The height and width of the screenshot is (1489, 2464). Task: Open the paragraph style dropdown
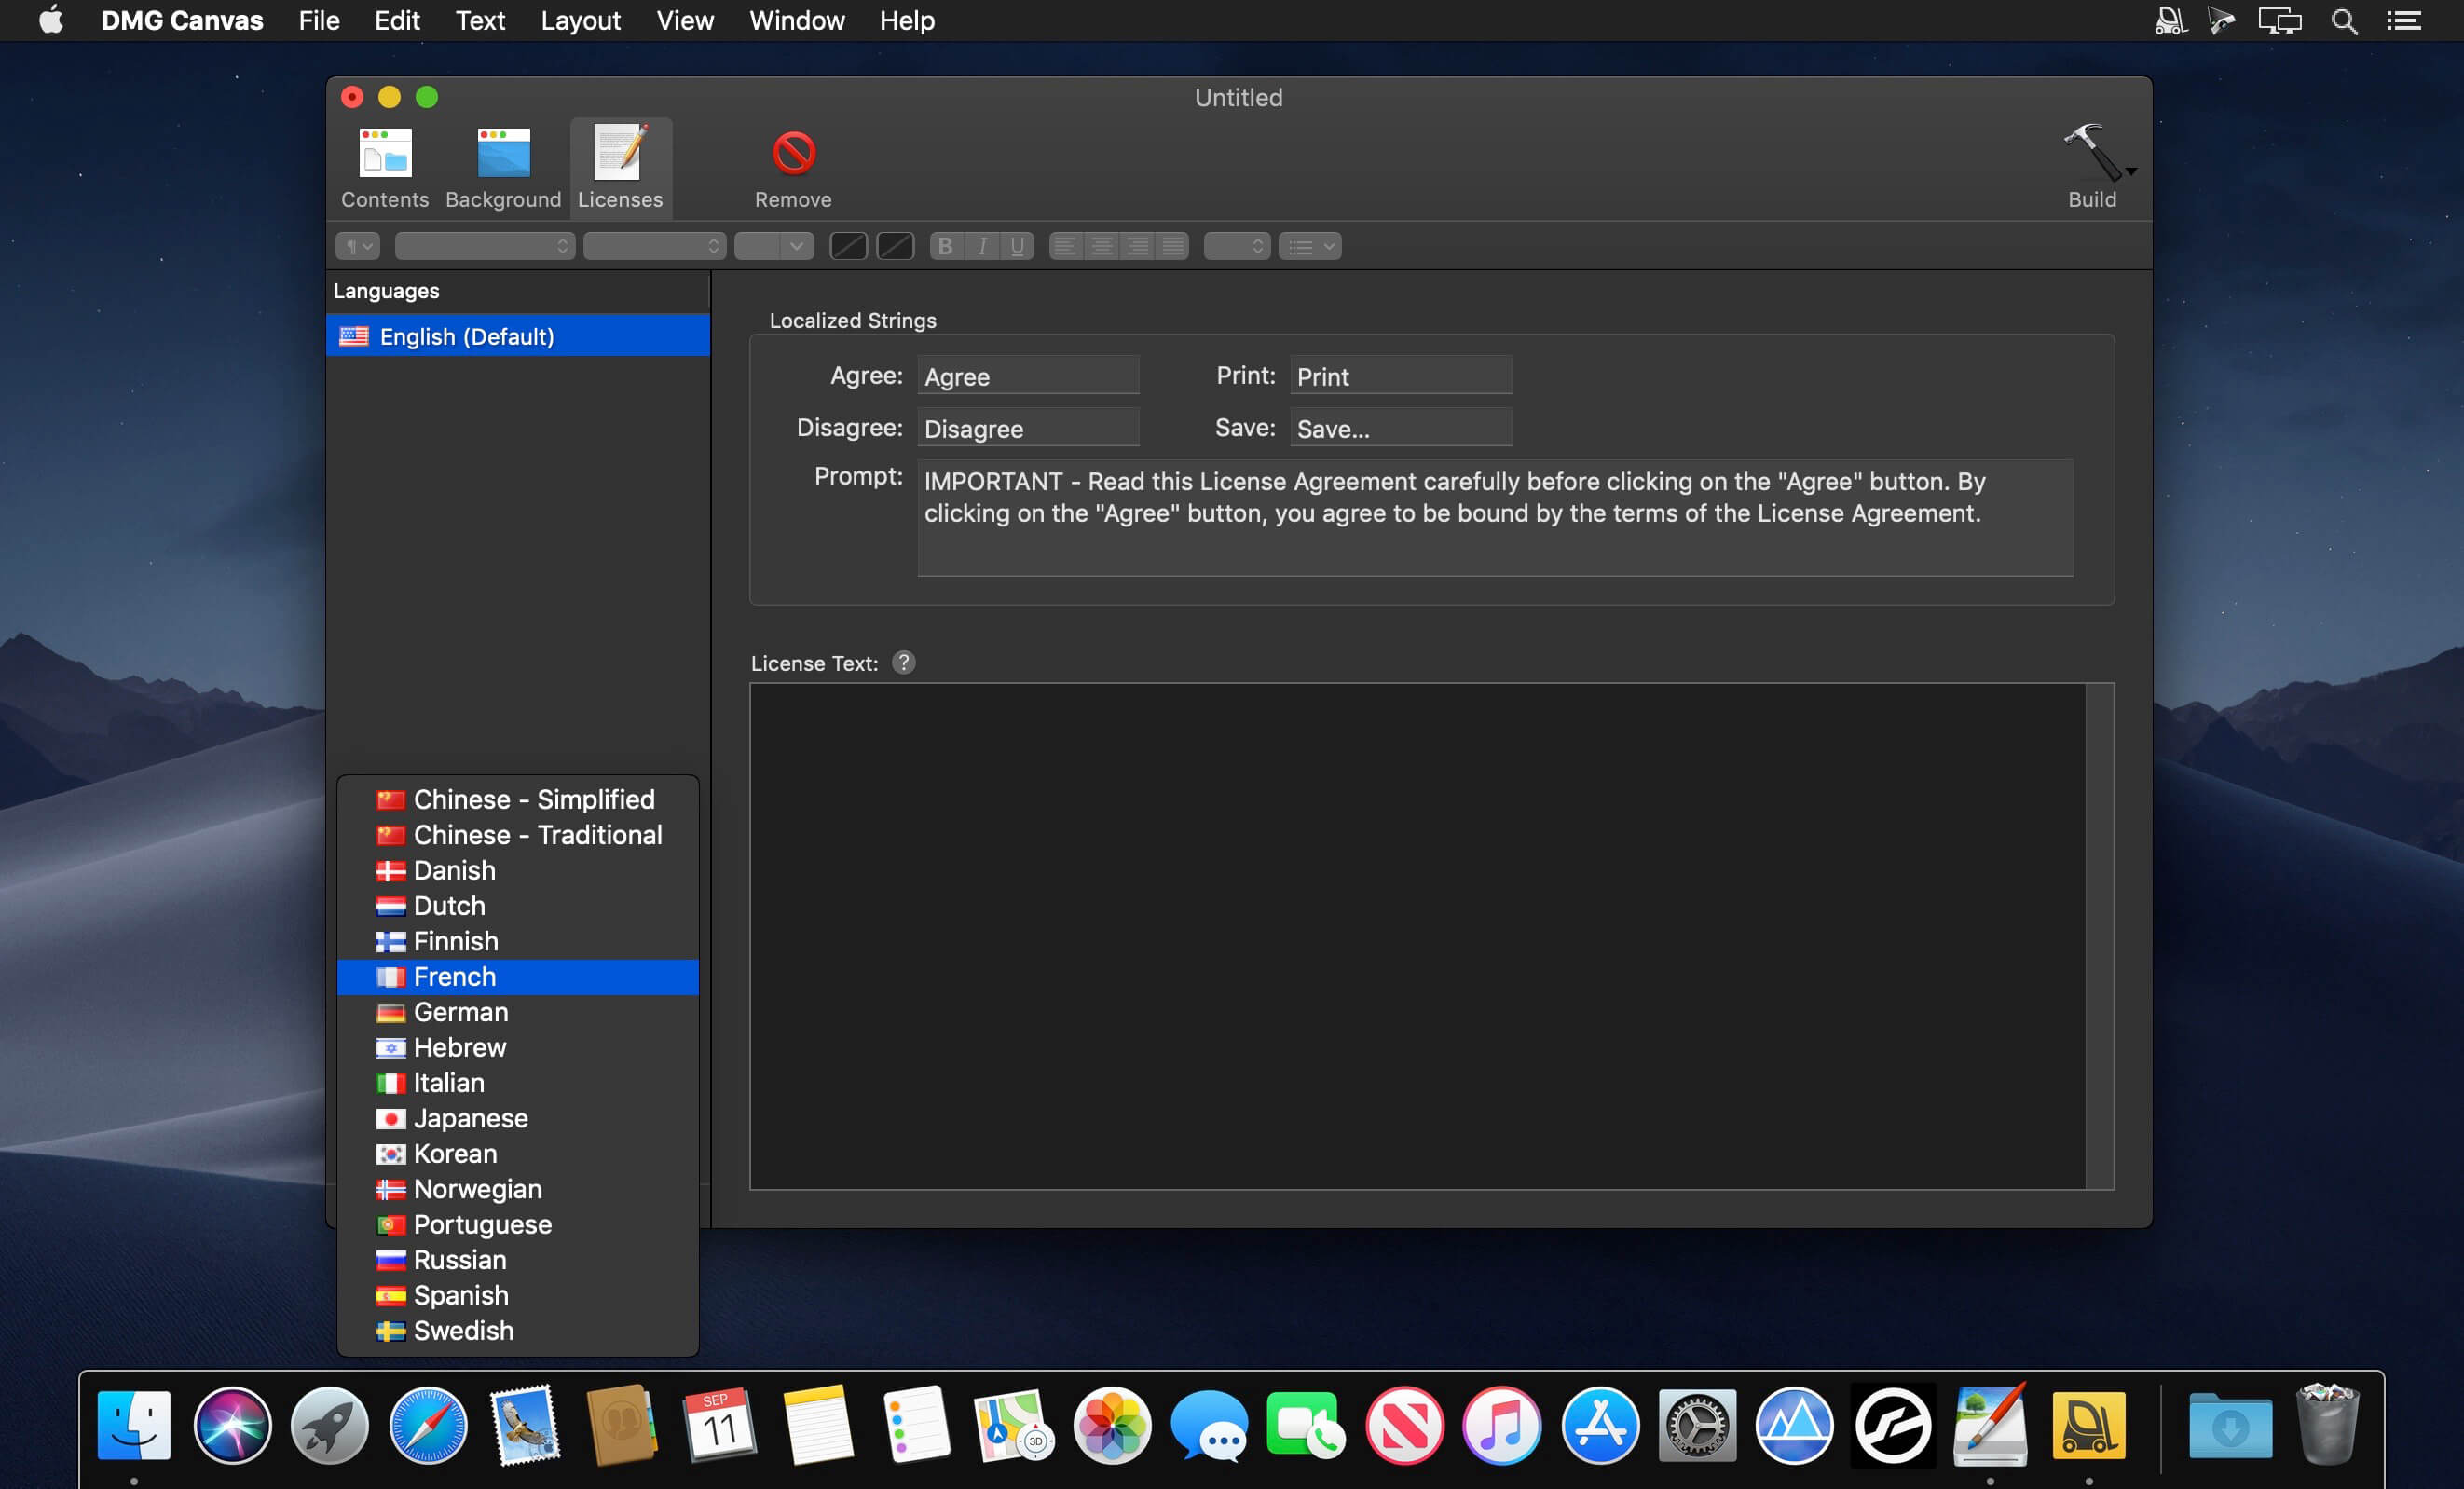point(357,246)
